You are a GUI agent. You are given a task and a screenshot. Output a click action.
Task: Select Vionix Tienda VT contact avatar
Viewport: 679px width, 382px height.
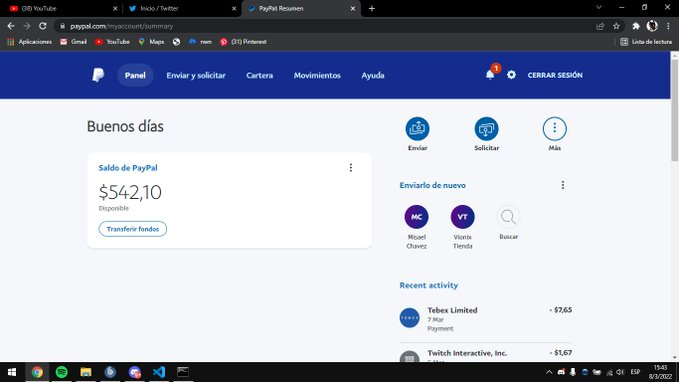click(462, 217)
